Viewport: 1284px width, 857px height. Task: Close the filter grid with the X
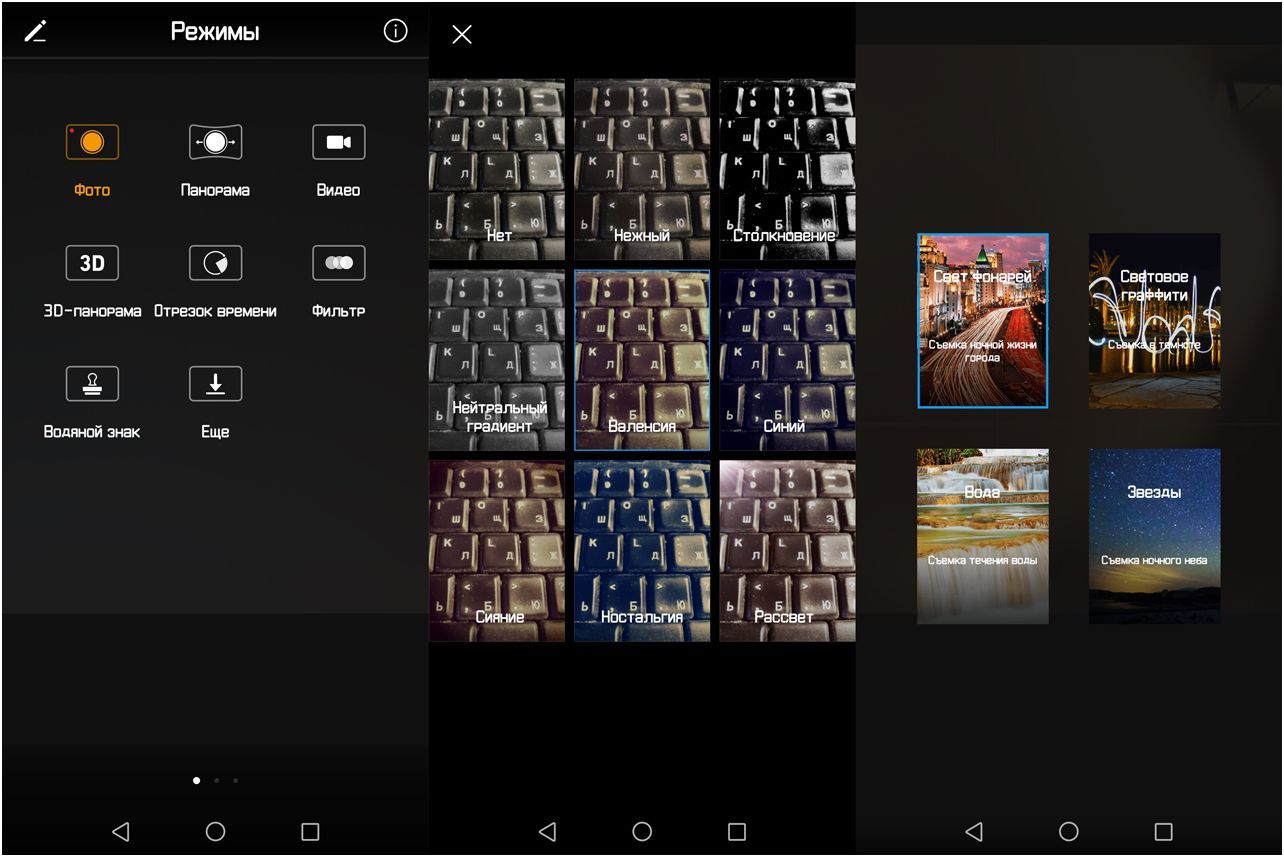(461, 35)
